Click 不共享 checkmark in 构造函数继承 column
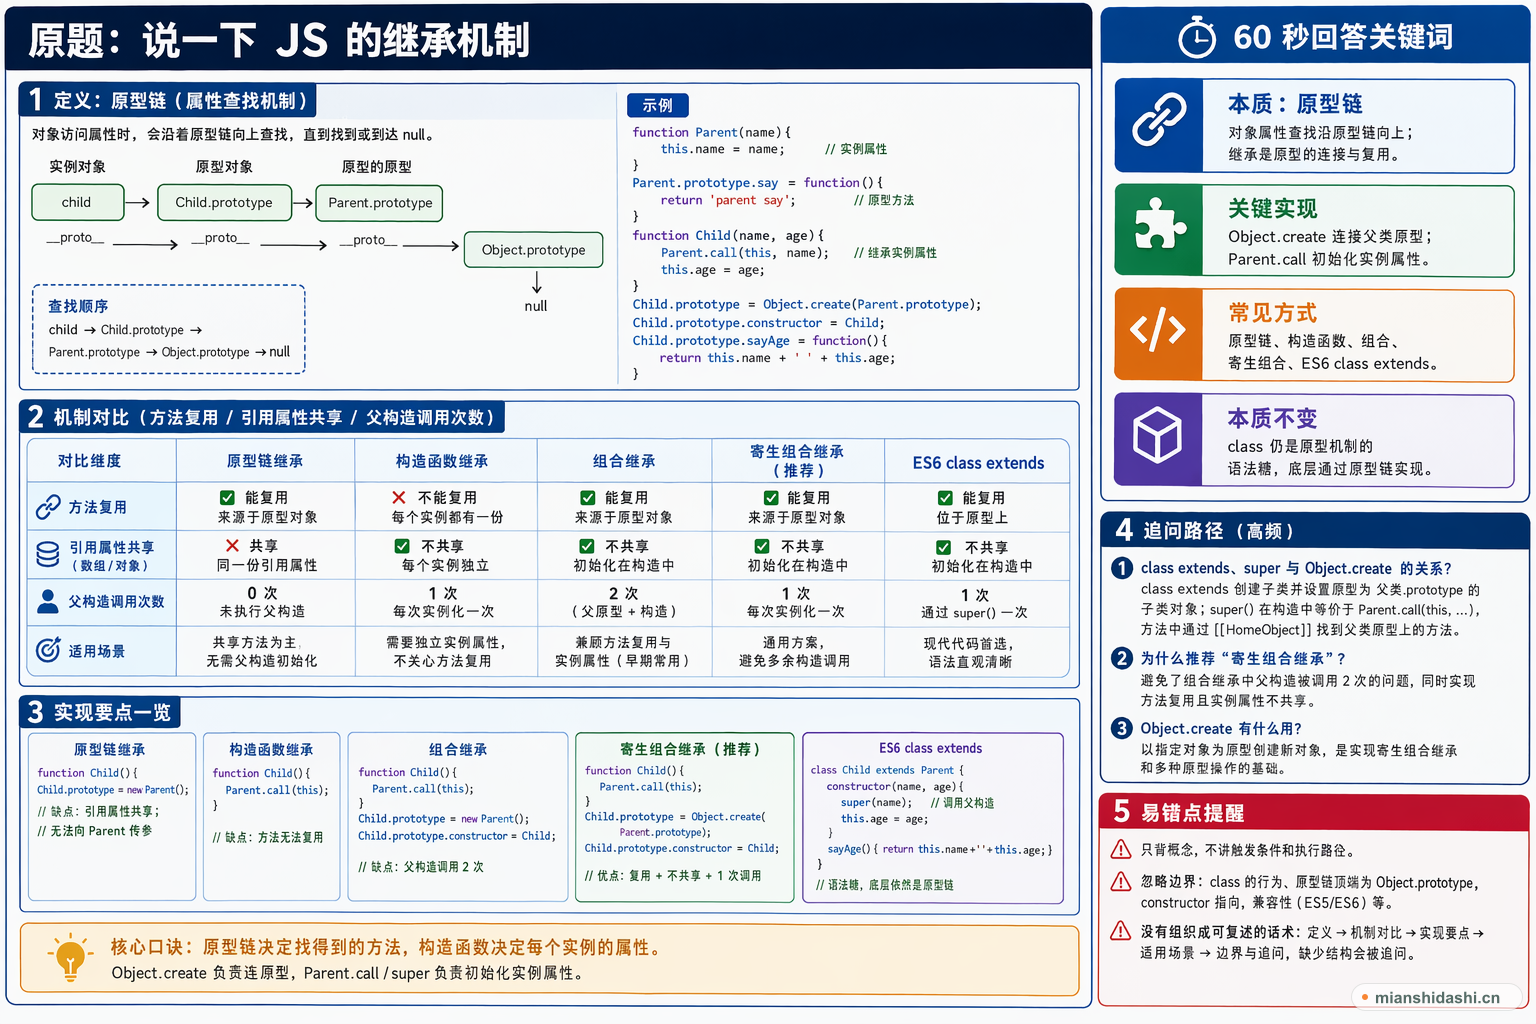 point(402,546)
